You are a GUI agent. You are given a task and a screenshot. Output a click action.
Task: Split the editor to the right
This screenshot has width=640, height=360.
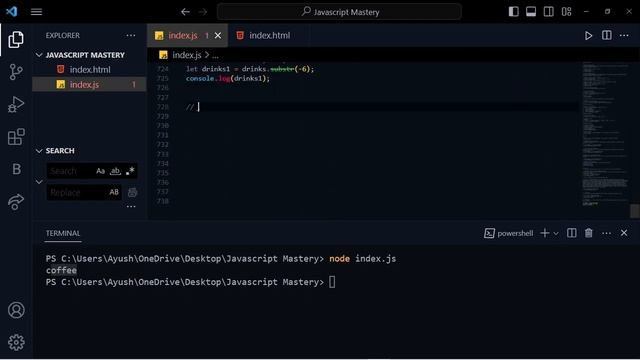click(607, 36)
